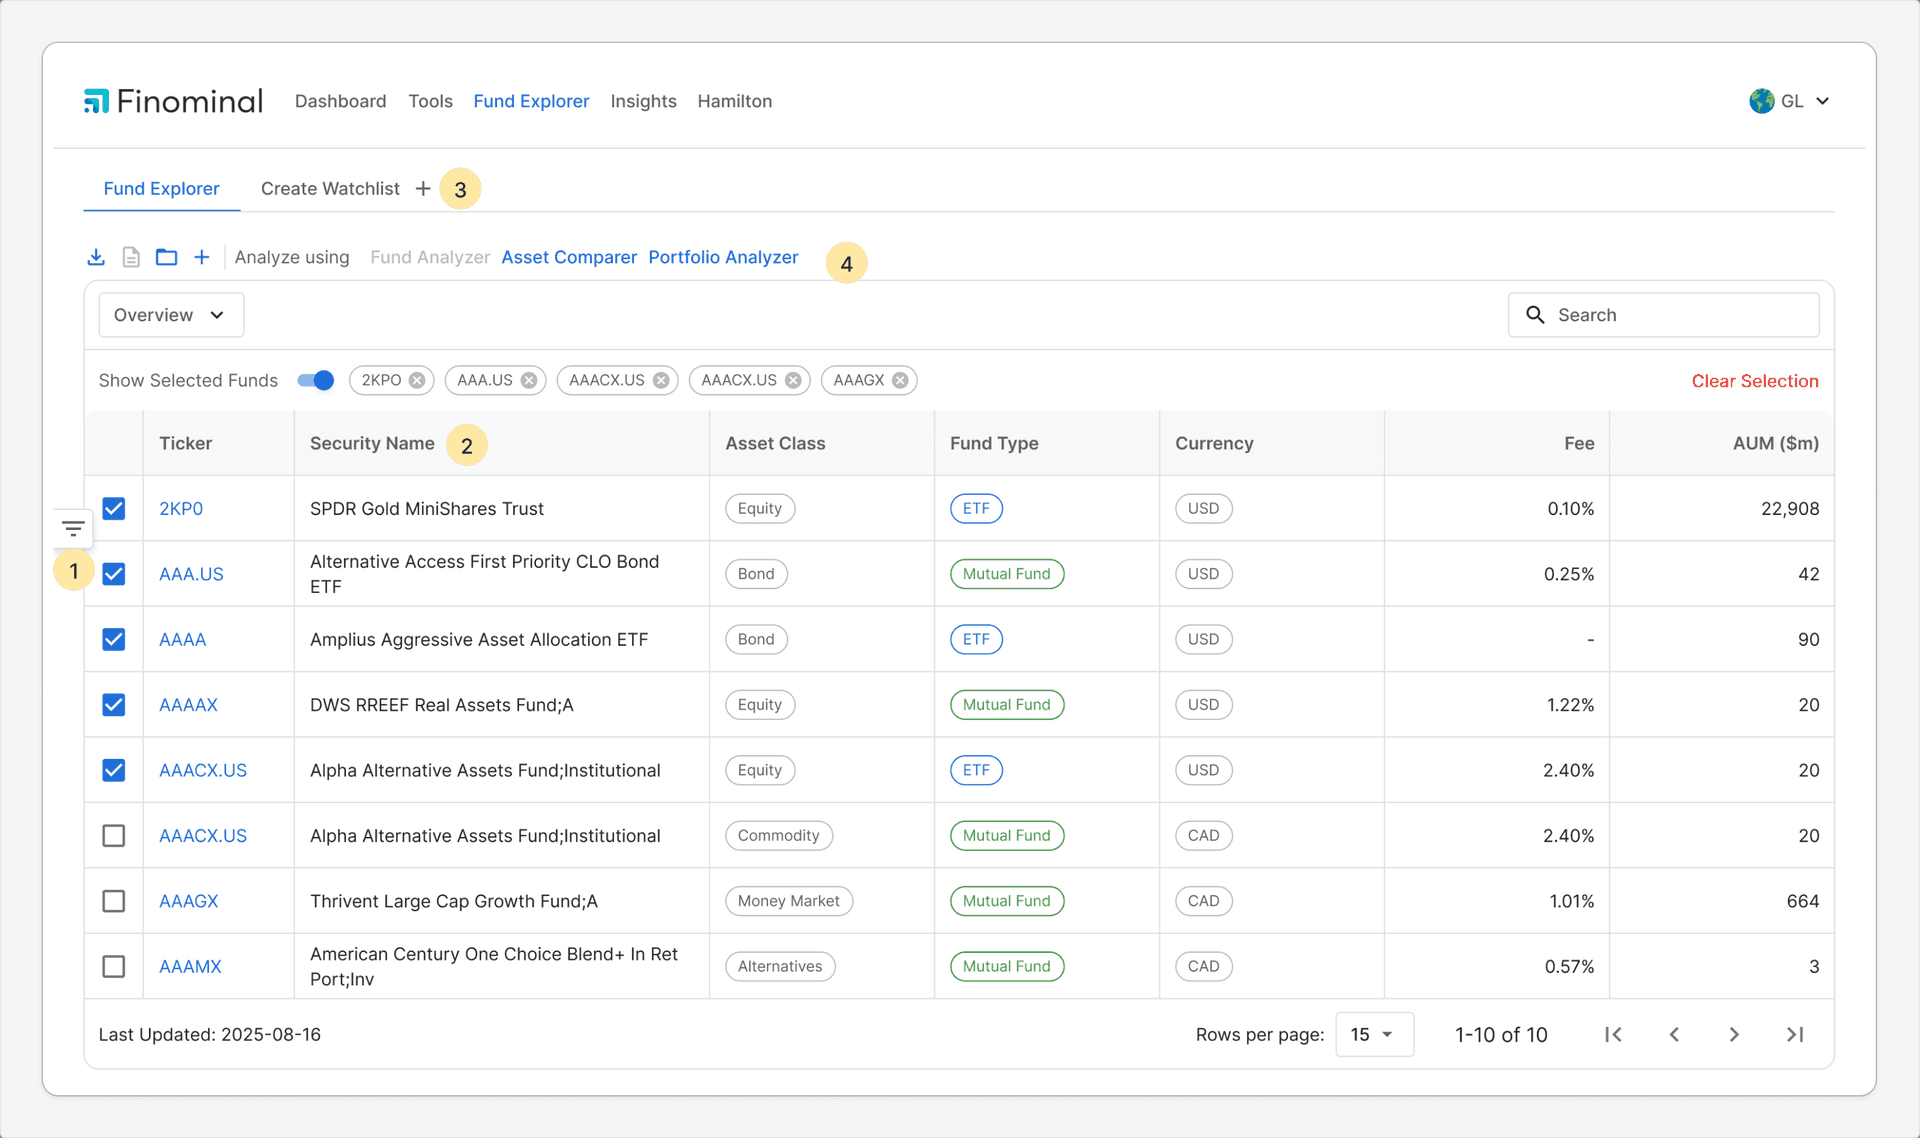
Task: Uncheck the AAAA row checkbox
Action: [x=114, y=639]
